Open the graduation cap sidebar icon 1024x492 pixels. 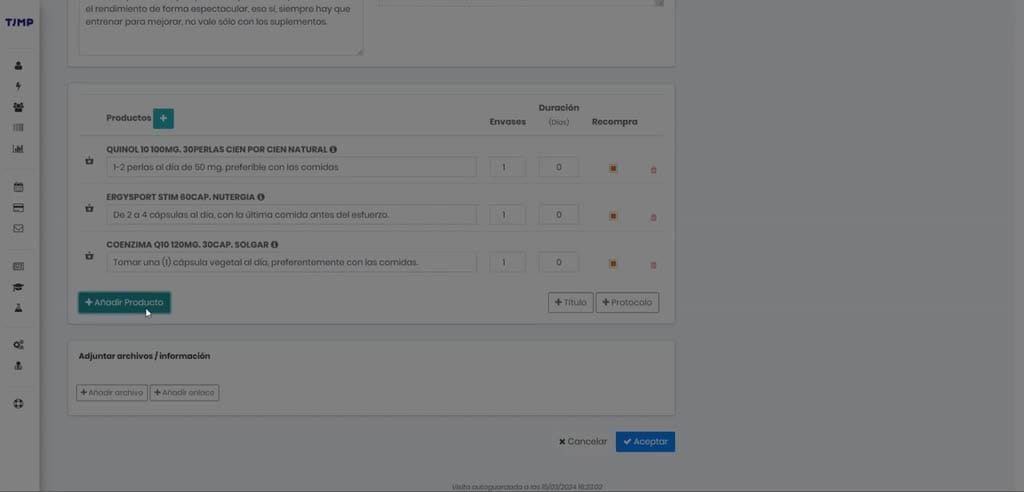pyautogui.click(x=18, y=287)
